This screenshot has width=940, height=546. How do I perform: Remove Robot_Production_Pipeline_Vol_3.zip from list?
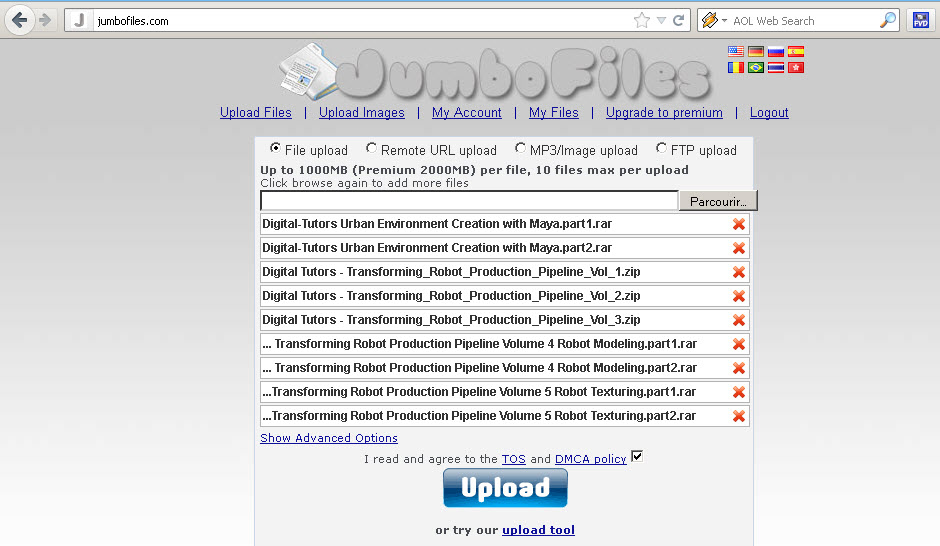[739, 320]
